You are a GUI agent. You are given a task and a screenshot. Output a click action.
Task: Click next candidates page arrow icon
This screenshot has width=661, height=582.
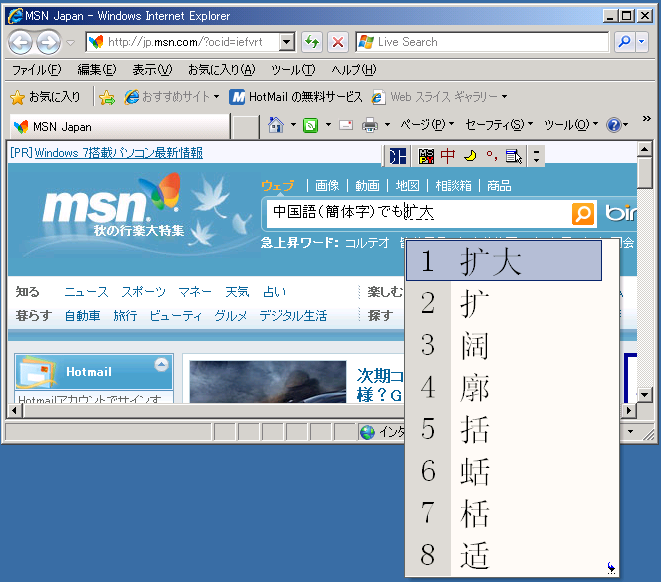click(x=611, y=567)
